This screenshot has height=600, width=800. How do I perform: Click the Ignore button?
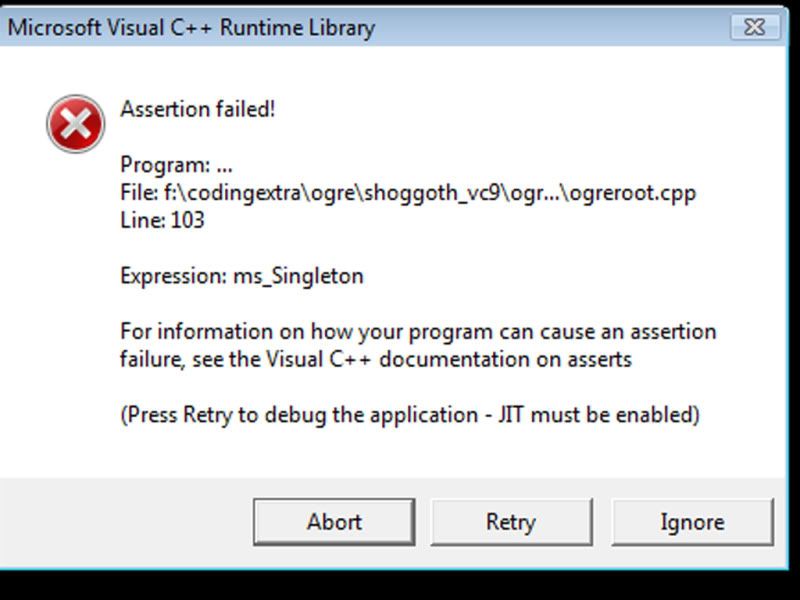[691, 521]
